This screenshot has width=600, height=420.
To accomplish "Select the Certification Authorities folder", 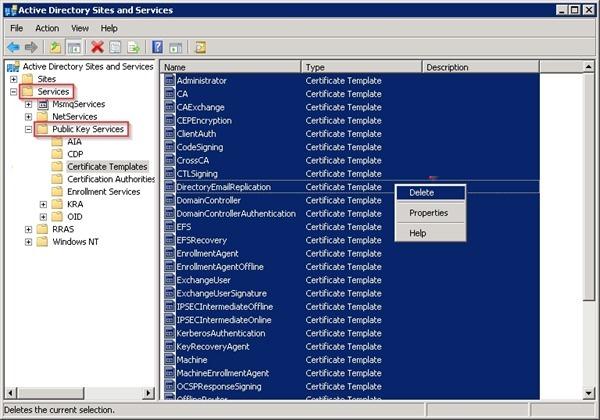I will coord(110,179).
